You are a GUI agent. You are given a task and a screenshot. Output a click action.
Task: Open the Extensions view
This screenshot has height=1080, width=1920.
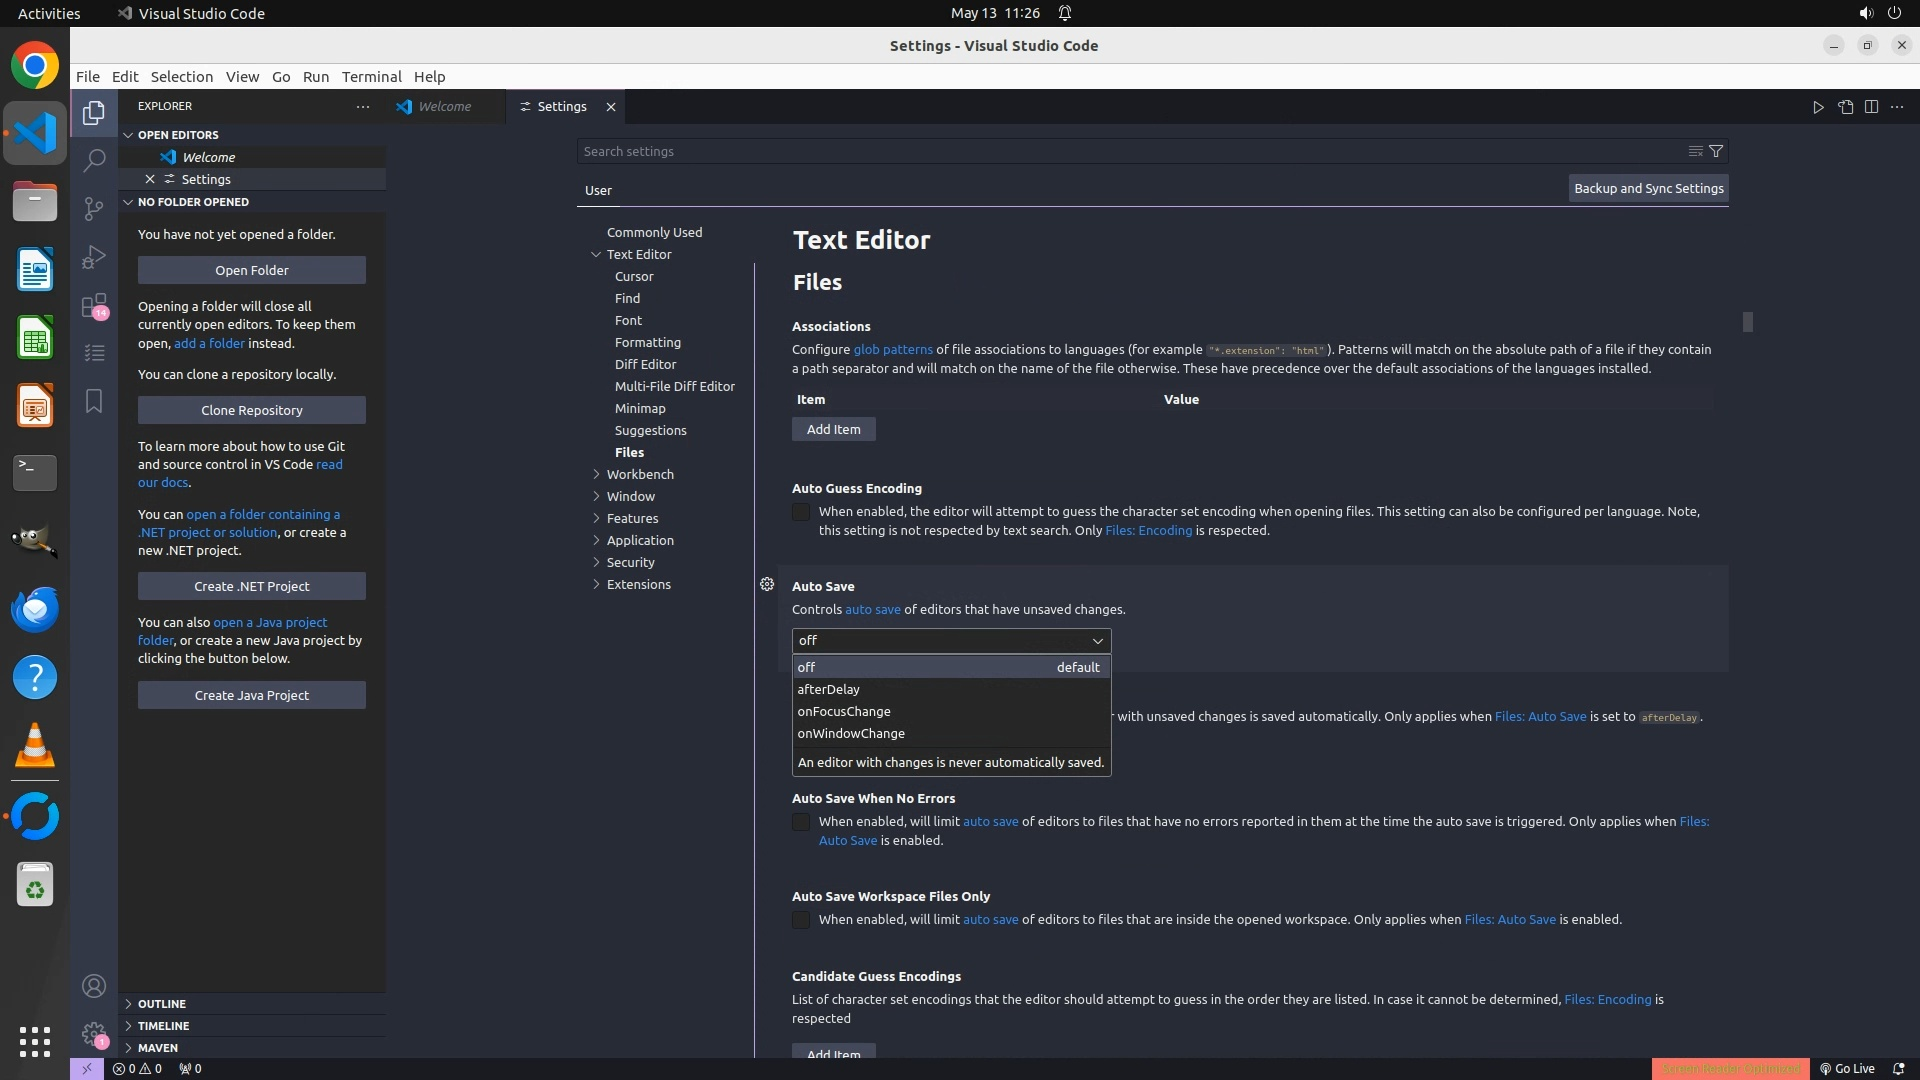94,305
